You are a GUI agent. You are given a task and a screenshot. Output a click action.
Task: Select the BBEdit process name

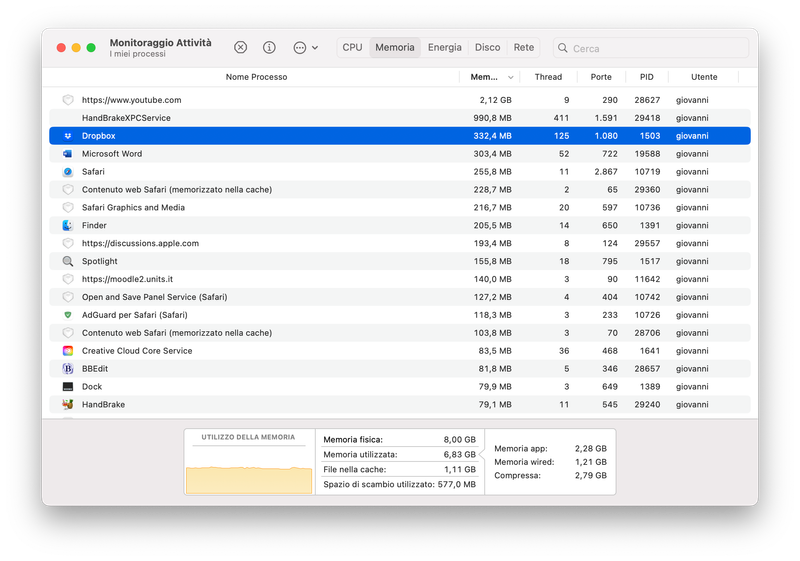pos(95,369)
